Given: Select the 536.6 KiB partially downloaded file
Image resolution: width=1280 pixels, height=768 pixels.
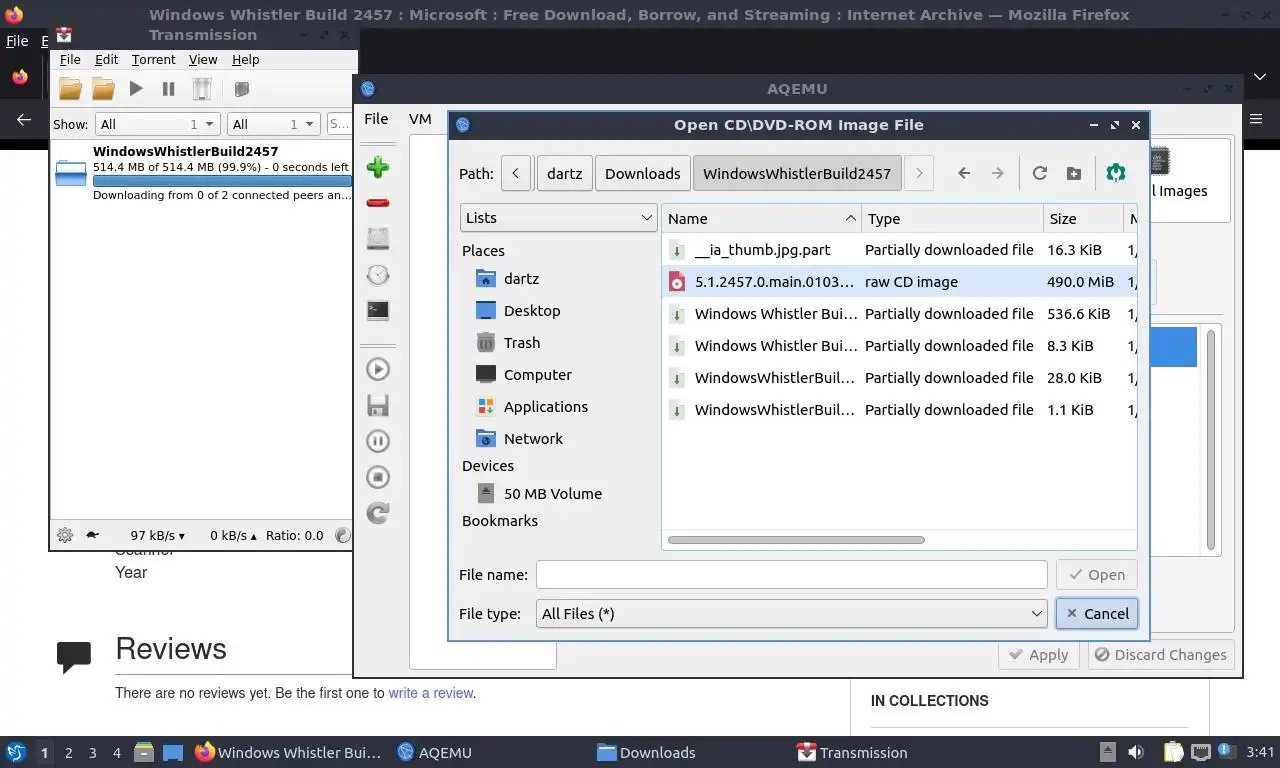Looking at the screenshot, I should click(x=899, y=313).
